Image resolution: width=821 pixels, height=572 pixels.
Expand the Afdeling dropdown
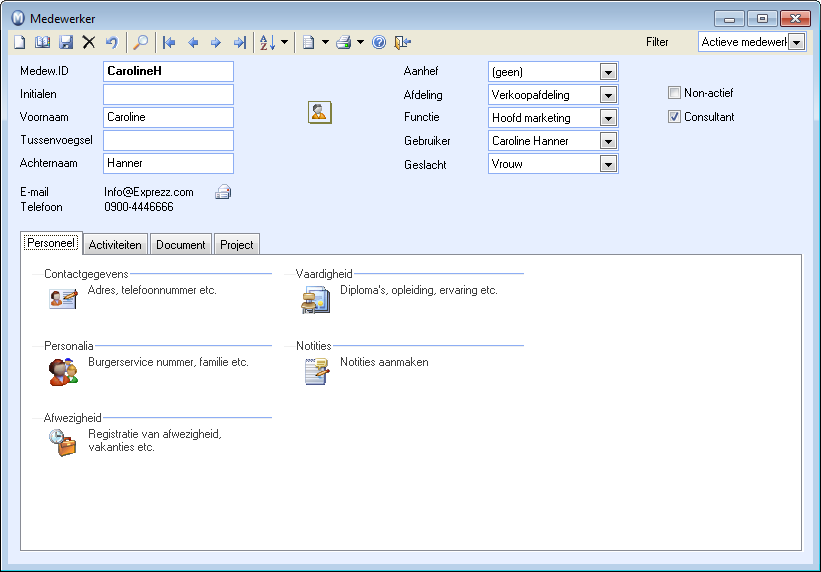[607, 95]
